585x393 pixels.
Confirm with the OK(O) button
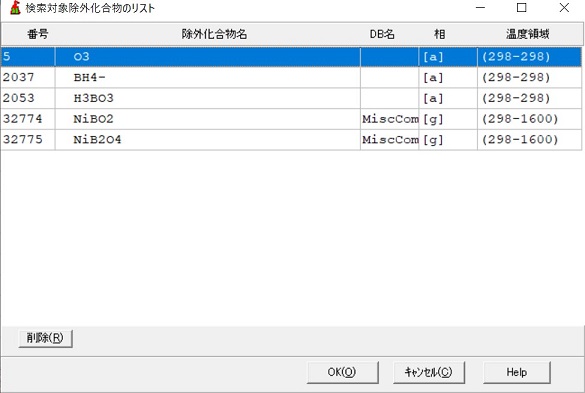342,372
